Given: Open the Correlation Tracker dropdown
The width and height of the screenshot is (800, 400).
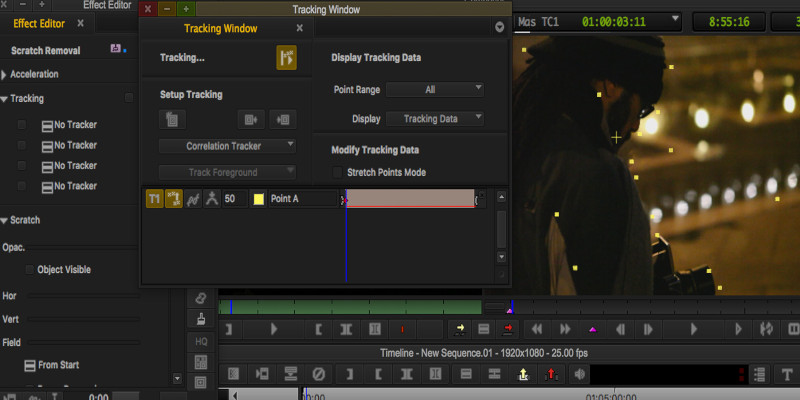Looking at the screenshot, I should (227, 146).
